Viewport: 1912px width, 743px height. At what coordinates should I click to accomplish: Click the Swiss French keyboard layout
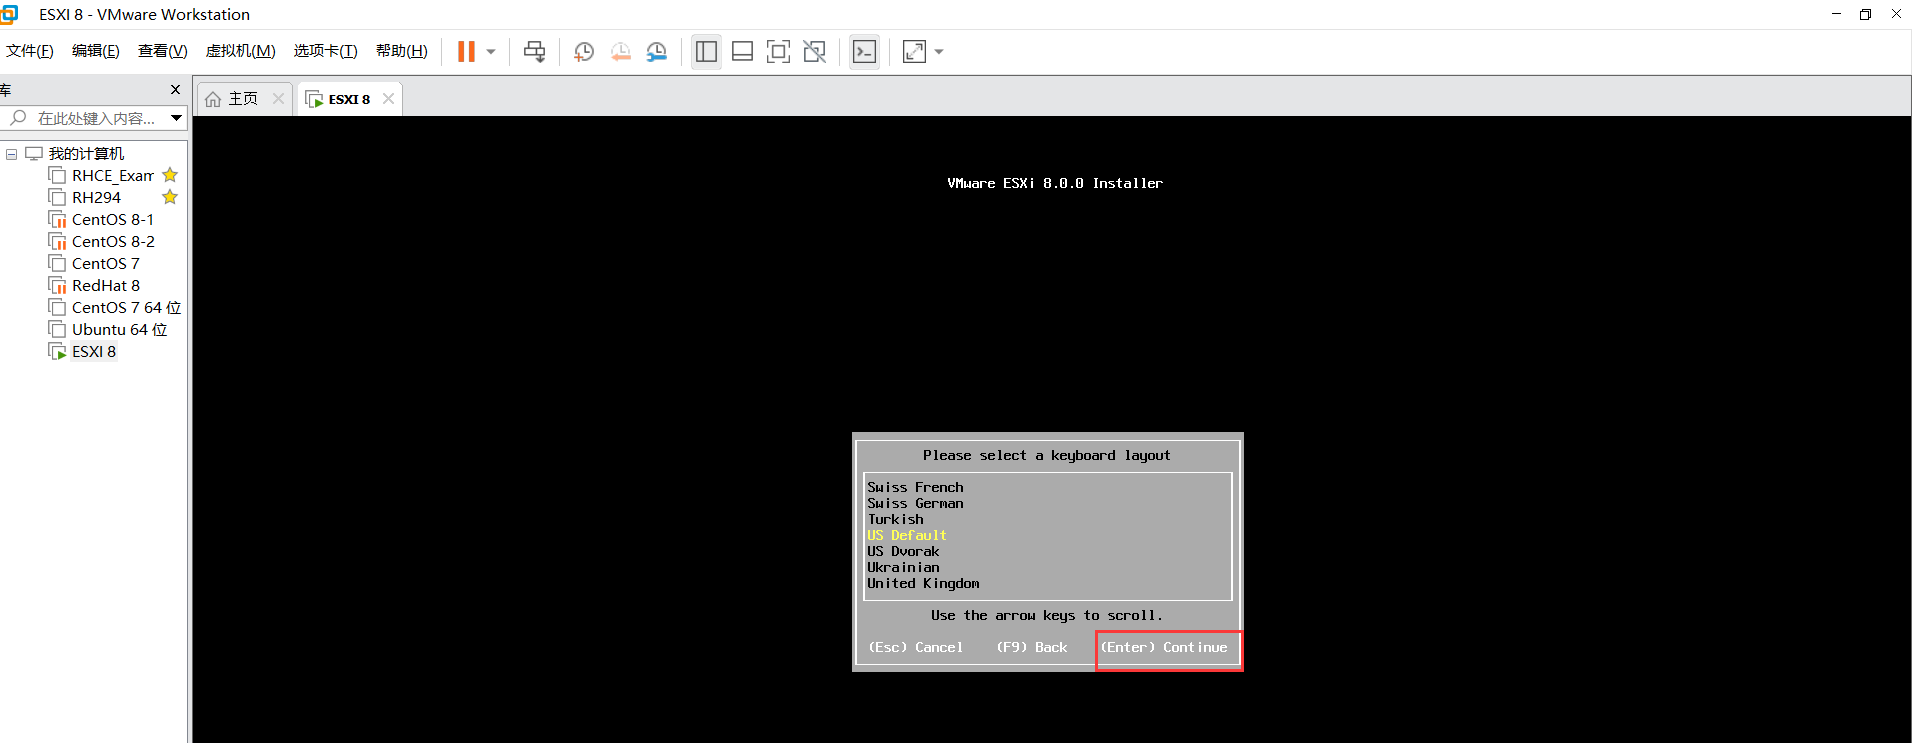[915, 488]
